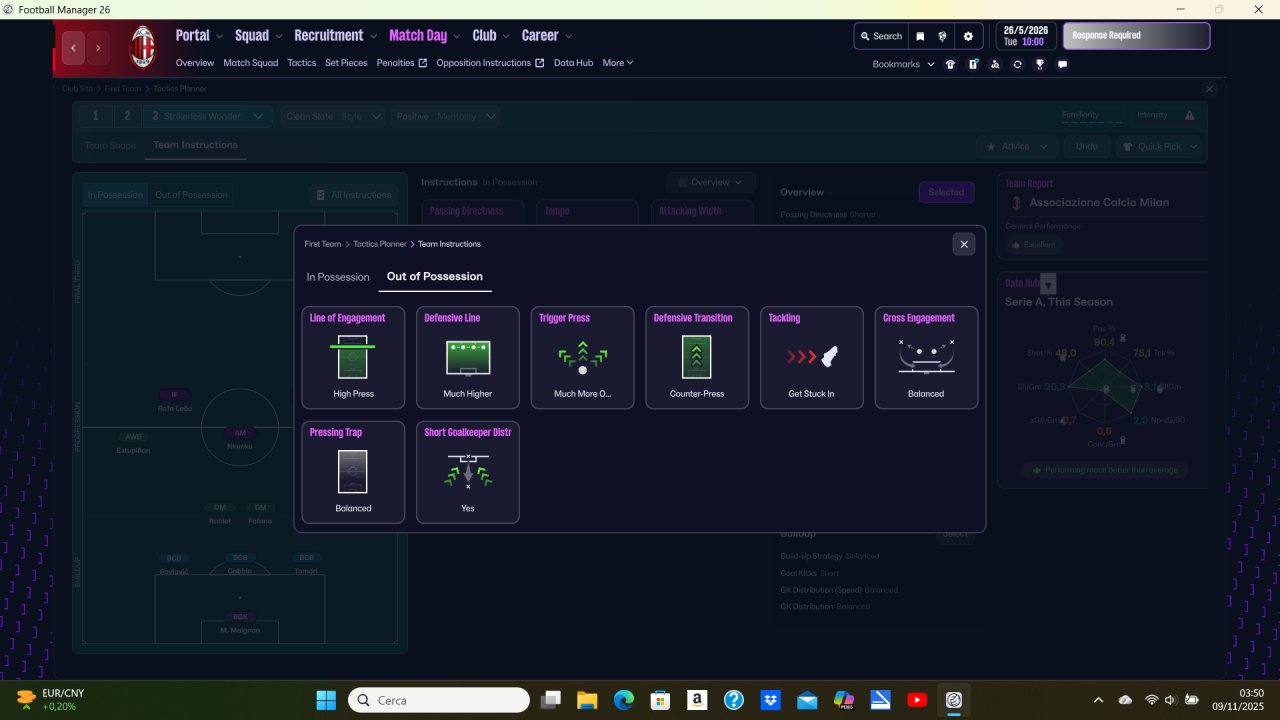Open the Match Day menu
Image resolution: width=1280 pixels, height=720 pixels.
pos(424,36)
